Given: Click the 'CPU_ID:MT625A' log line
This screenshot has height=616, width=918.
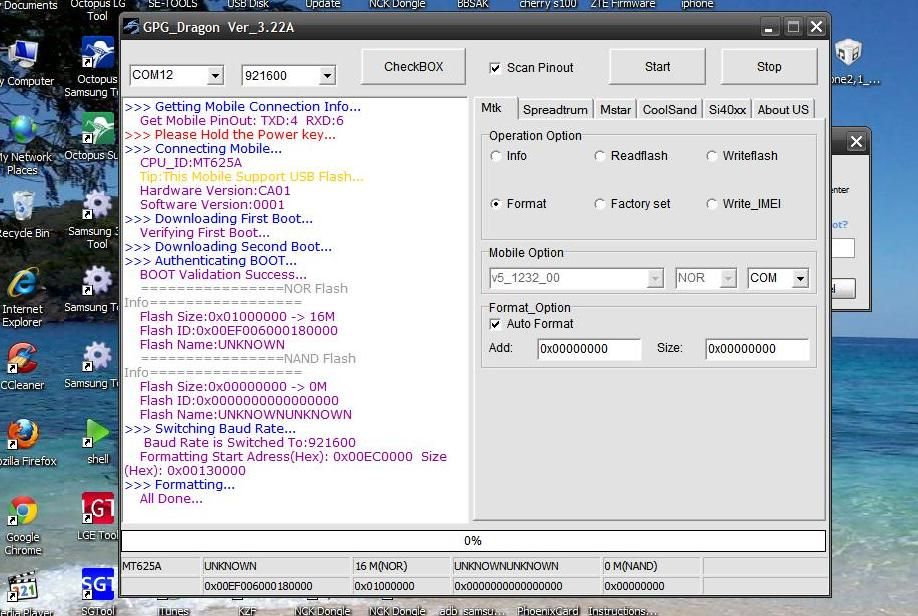Looking at the screenshot, I should (x=191, y=163).
